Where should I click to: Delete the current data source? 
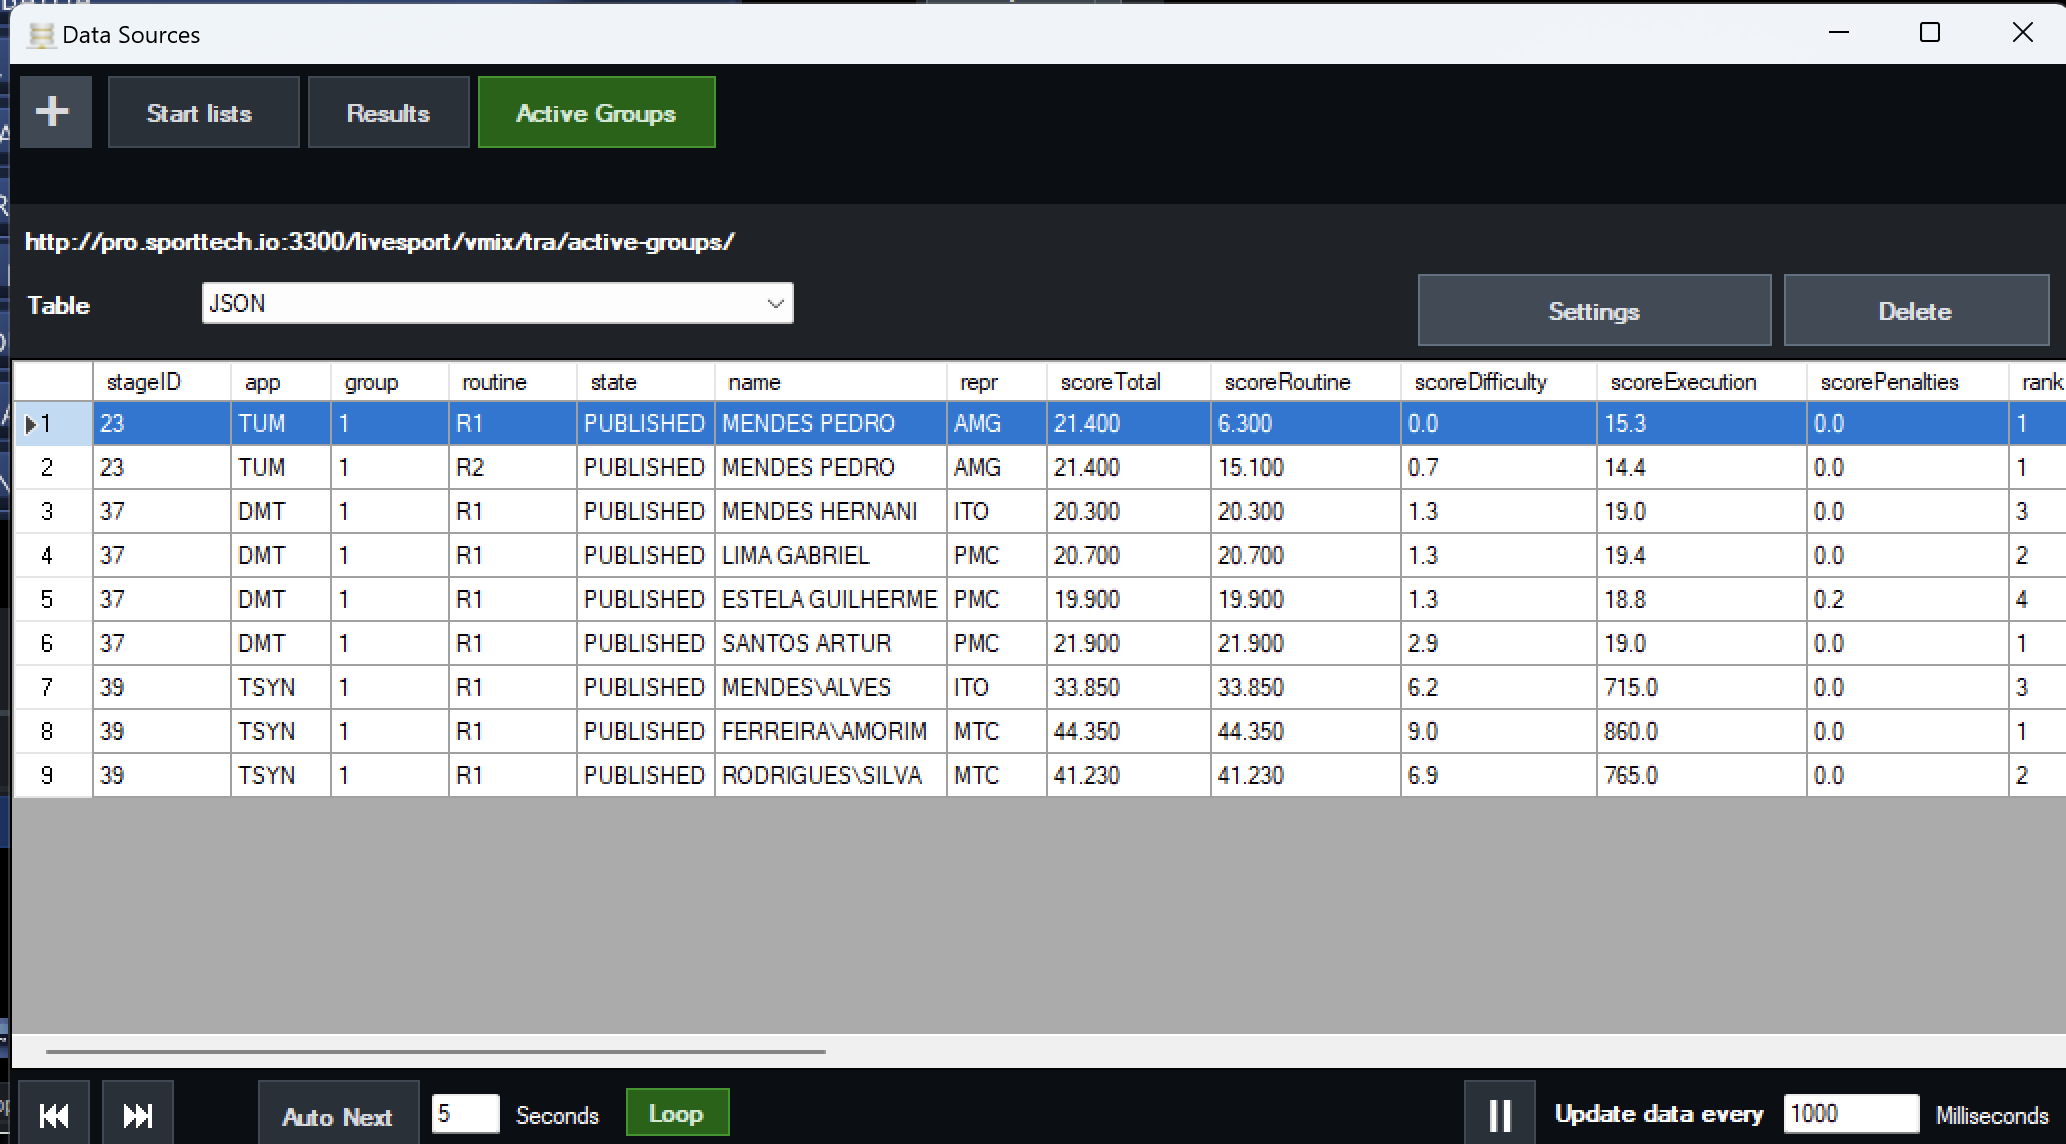coord(1915,311)
